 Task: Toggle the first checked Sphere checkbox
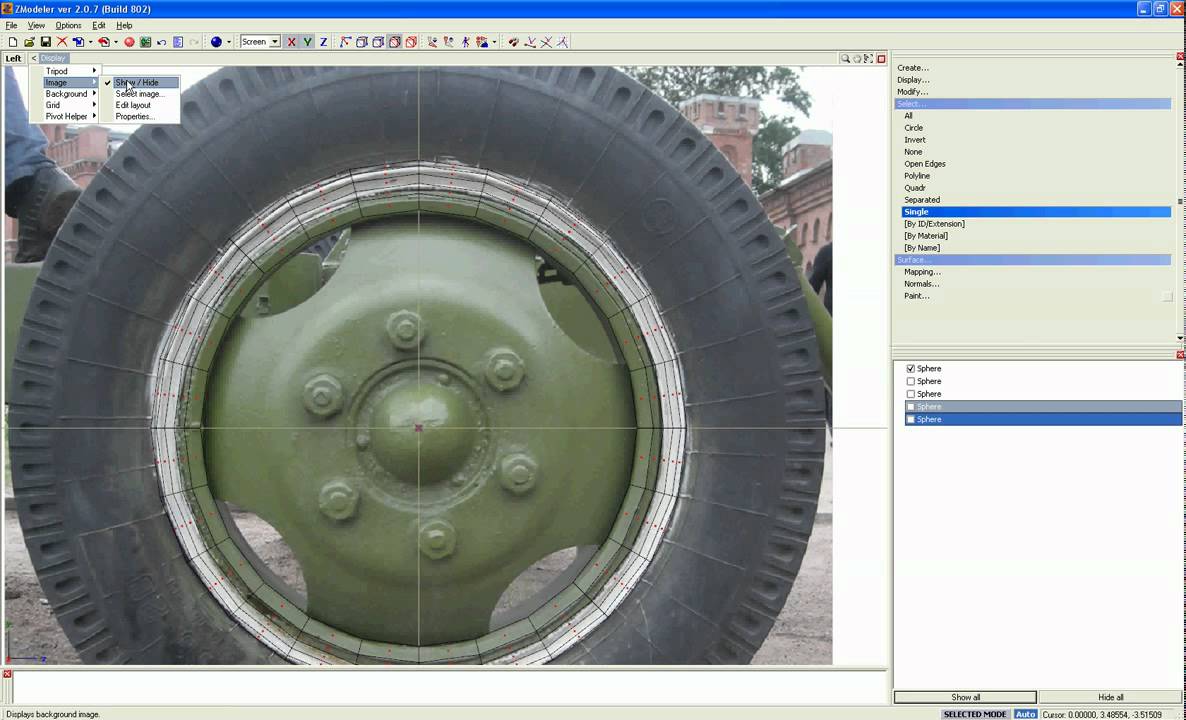click(x=911, y=369)
